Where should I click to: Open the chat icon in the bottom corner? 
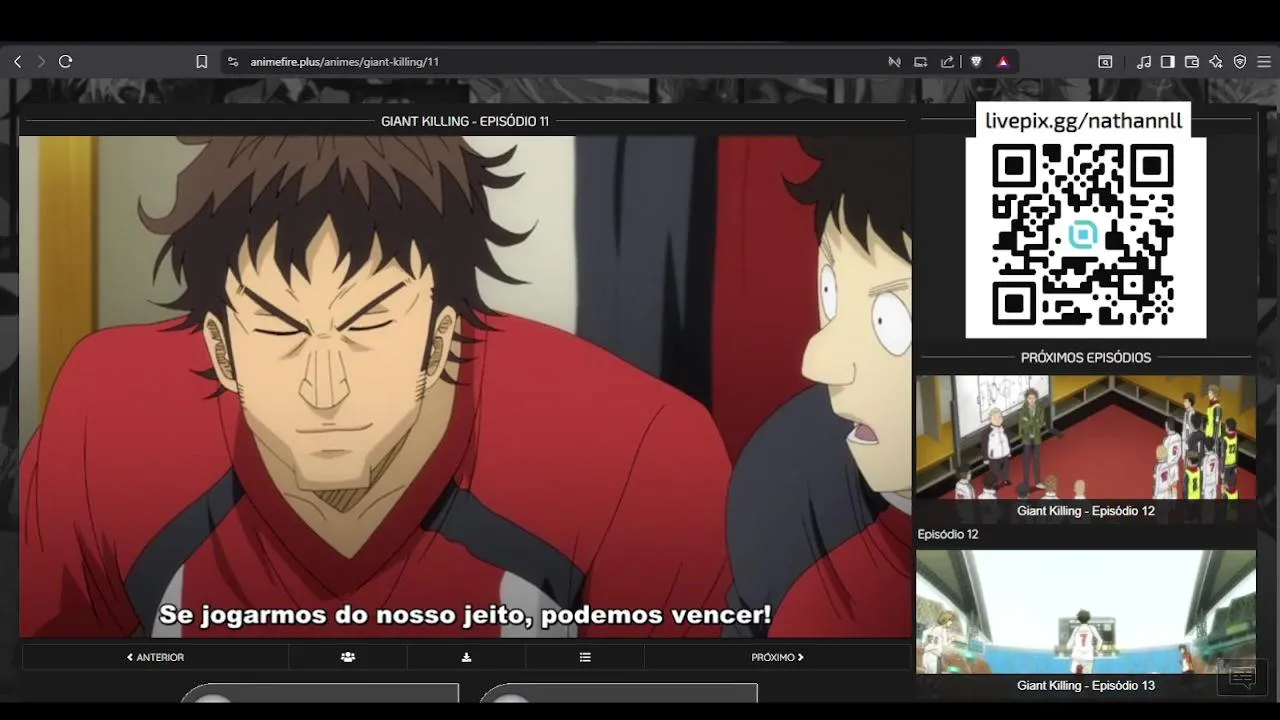coord(1242,678)
